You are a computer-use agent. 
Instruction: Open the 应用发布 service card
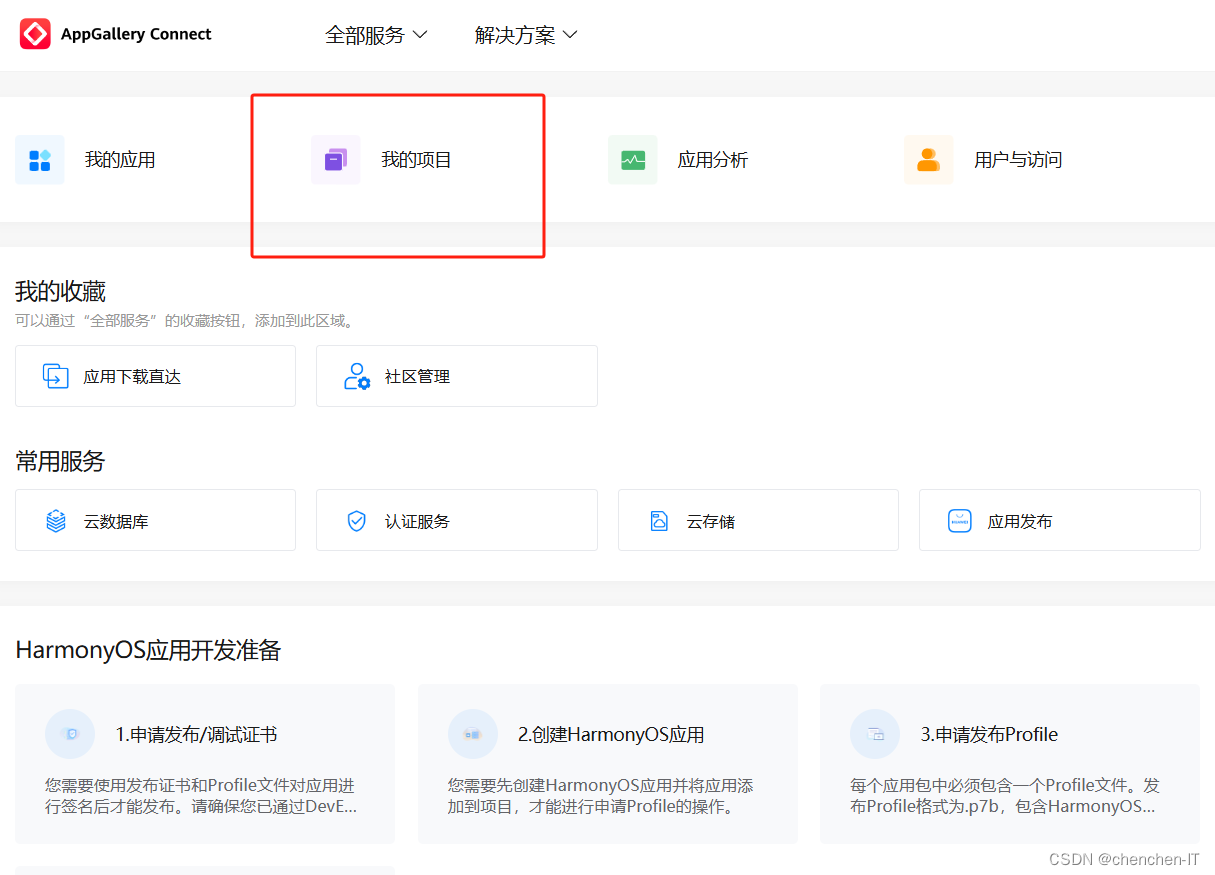(1060, 520)
